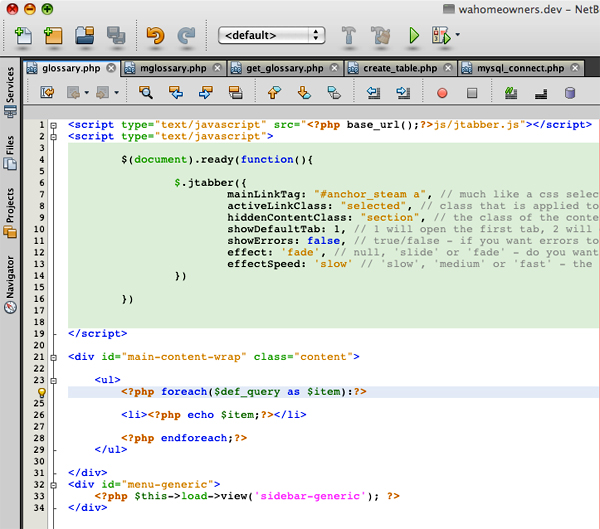
Task: Open the Services side panel
Action: tap(10, 92)
